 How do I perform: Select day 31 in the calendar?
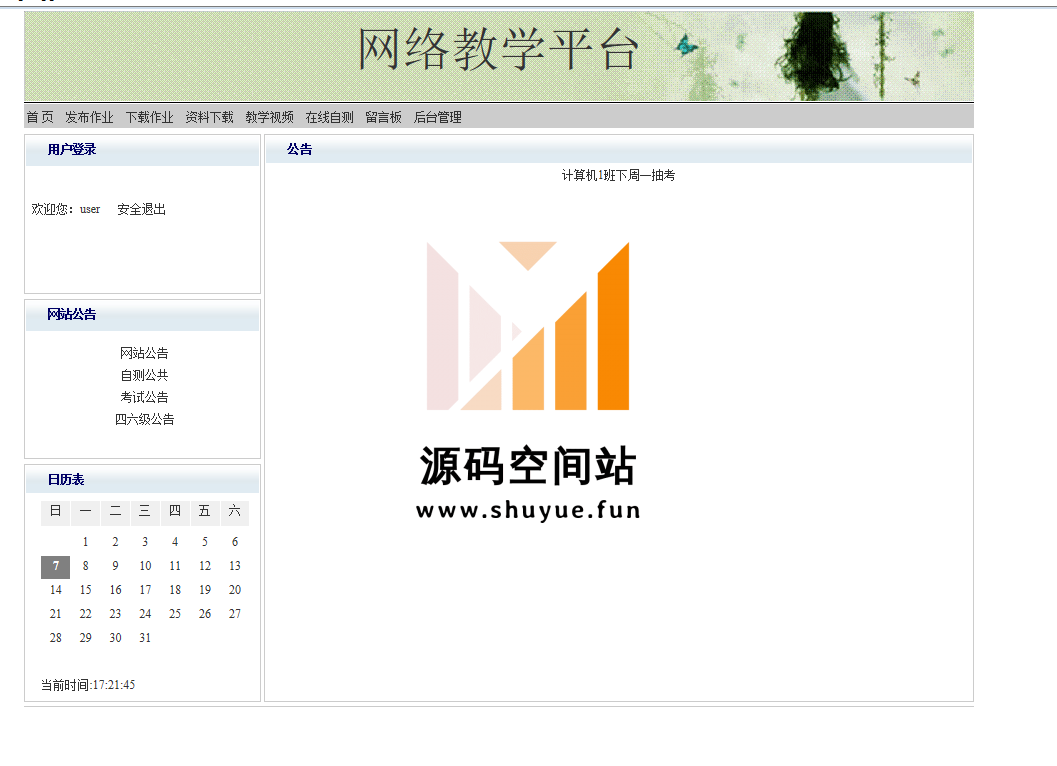coord(145,638)
